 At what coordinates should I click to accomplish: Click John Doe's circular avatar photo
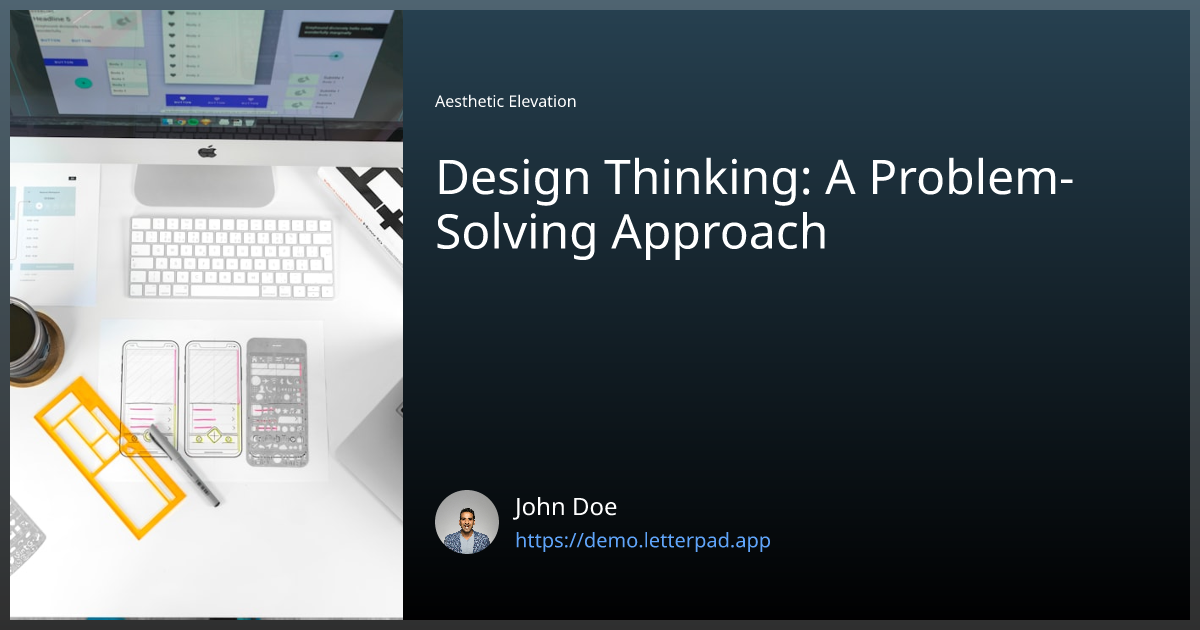tap(466, 521)
